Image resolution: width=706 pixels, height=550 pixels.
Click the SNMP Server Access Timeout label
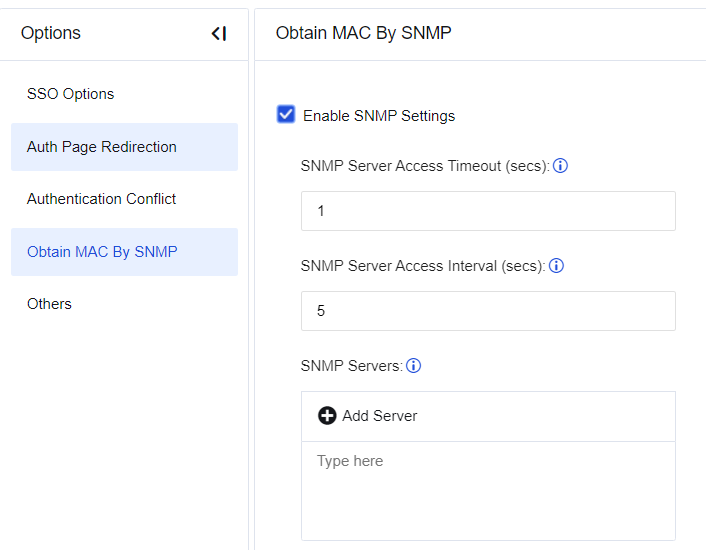pyautogui.click(x=425, y=166)
